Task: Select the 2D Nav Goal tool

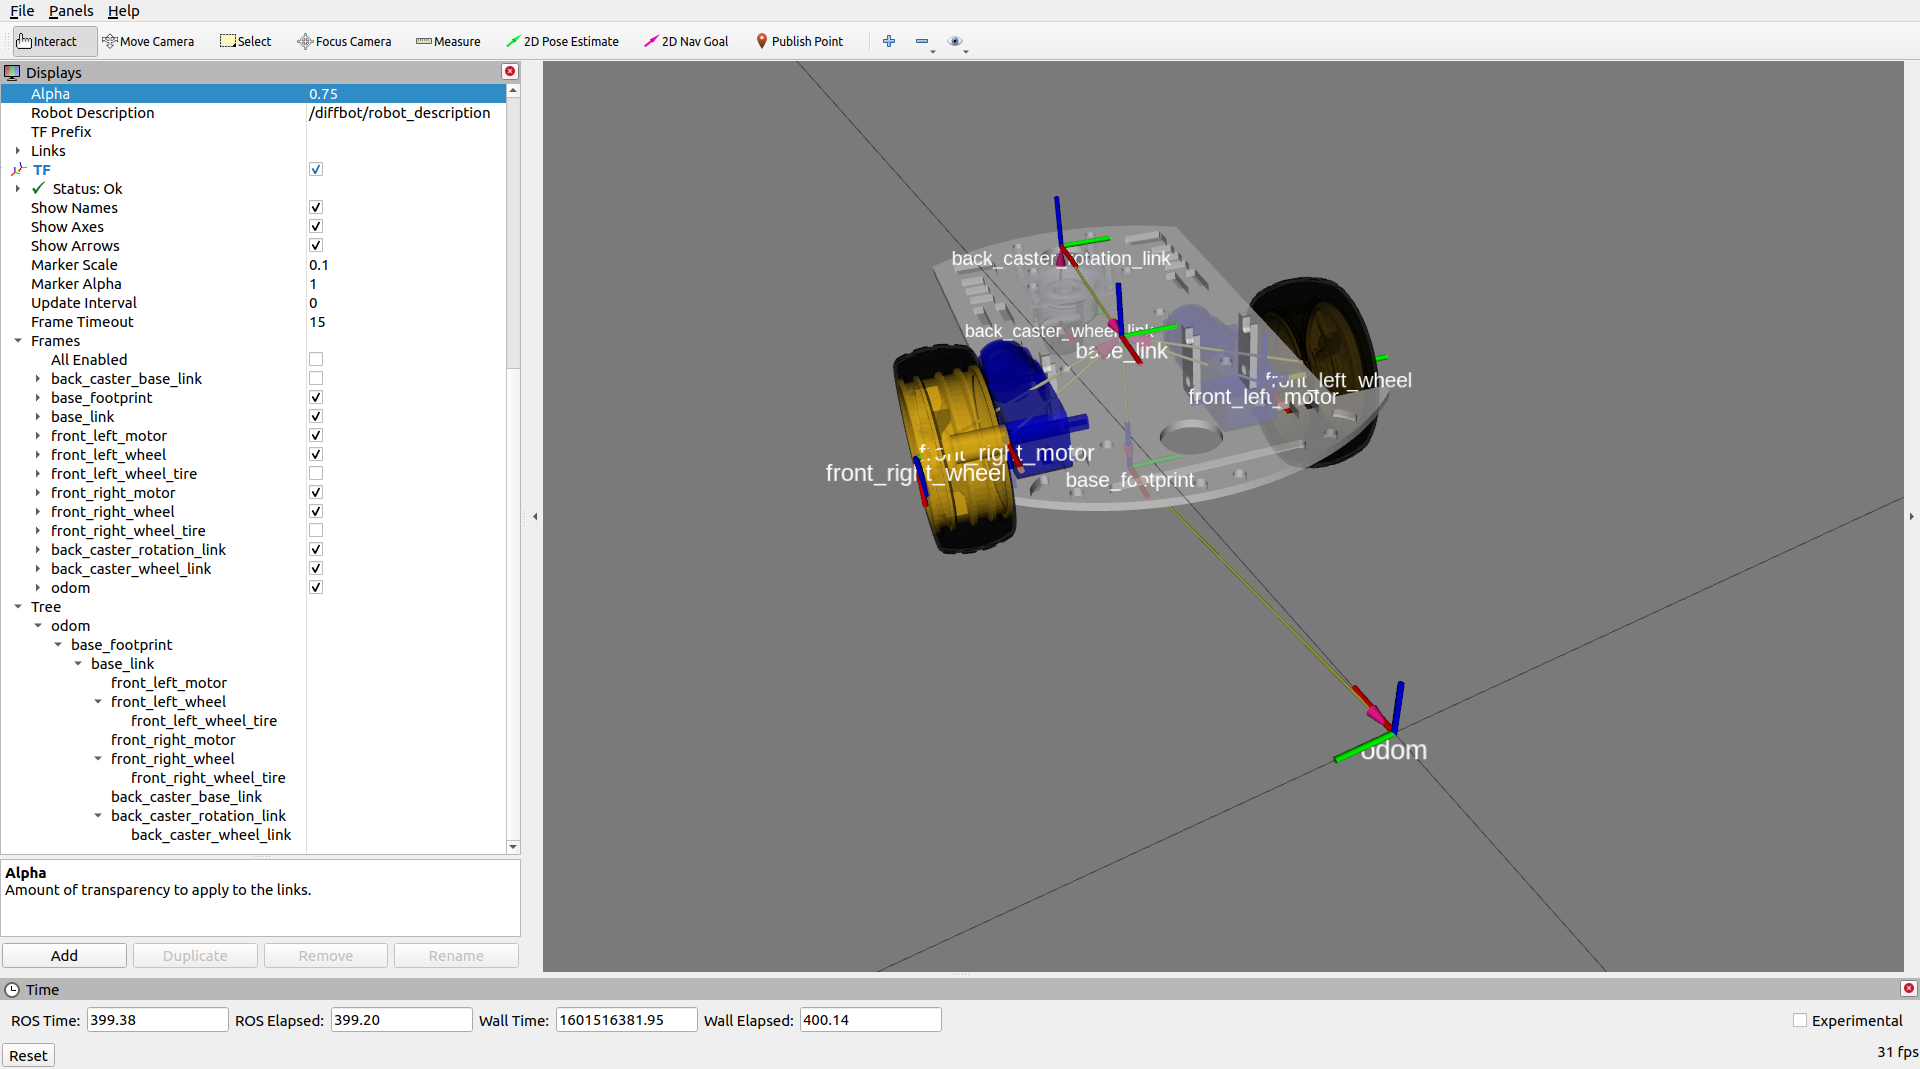Action: [686, 41]
